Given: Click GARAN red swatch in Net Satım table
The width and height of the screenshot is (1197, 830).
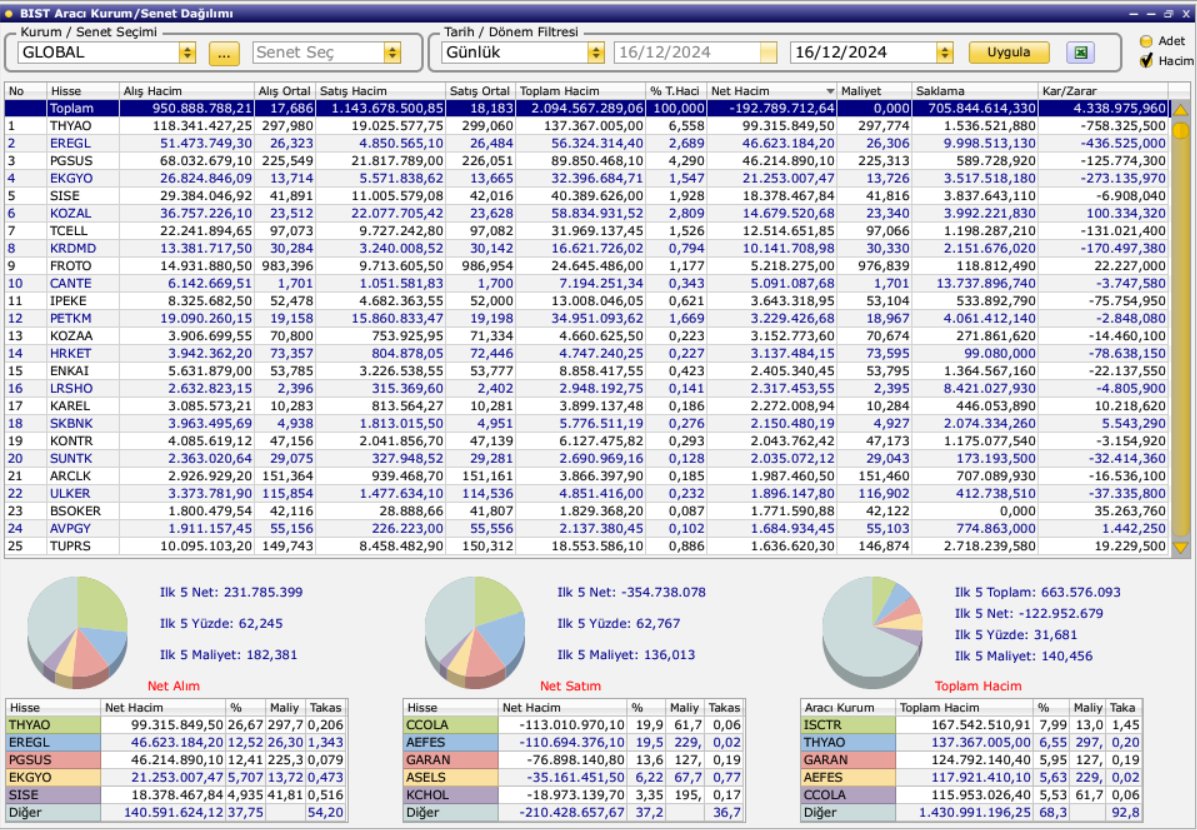Looking at the screenshot, I should click(451, 761).
